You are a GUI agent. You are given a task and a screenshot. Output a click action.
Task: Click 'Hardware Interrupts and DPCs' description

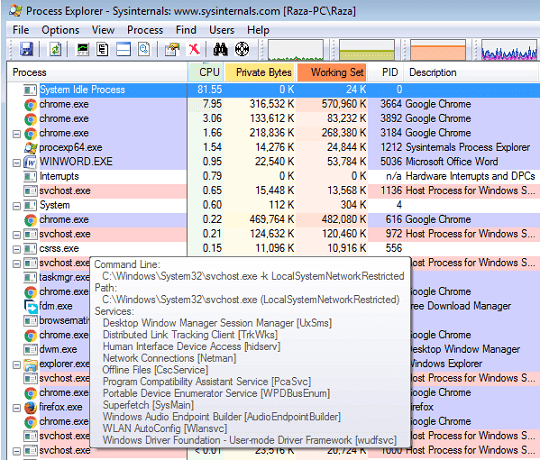point(470,176)
